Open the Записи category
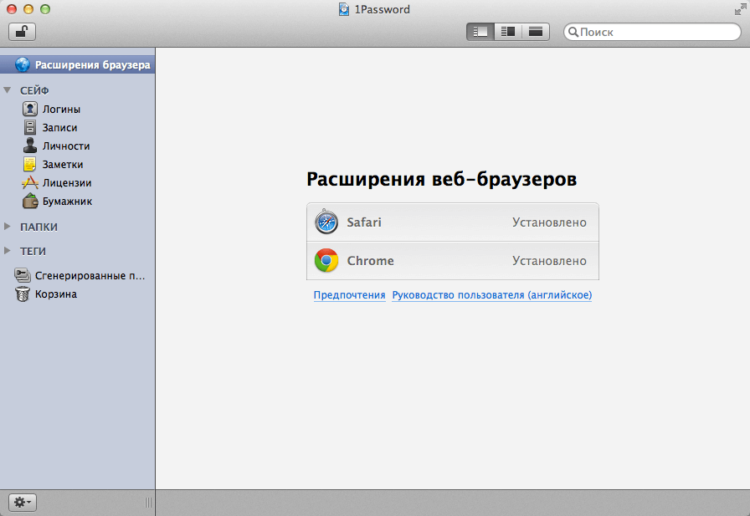 (60, 128)
